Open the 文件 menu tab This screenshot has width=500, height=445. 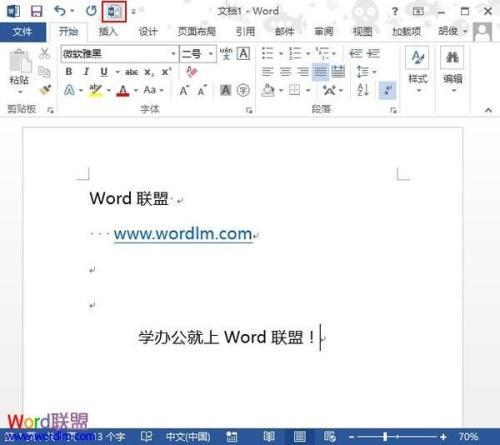coord(22,32)
